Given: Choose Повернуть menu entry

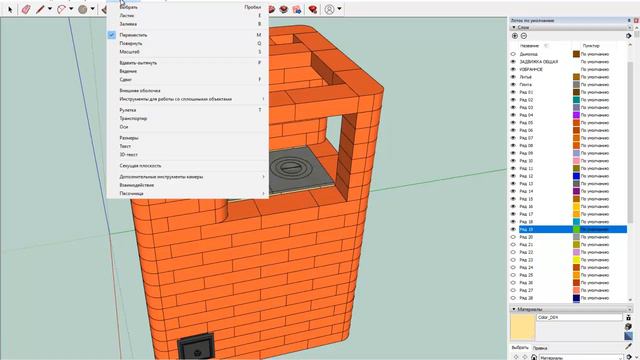Looking at the screenshot, I should (189, 43).
